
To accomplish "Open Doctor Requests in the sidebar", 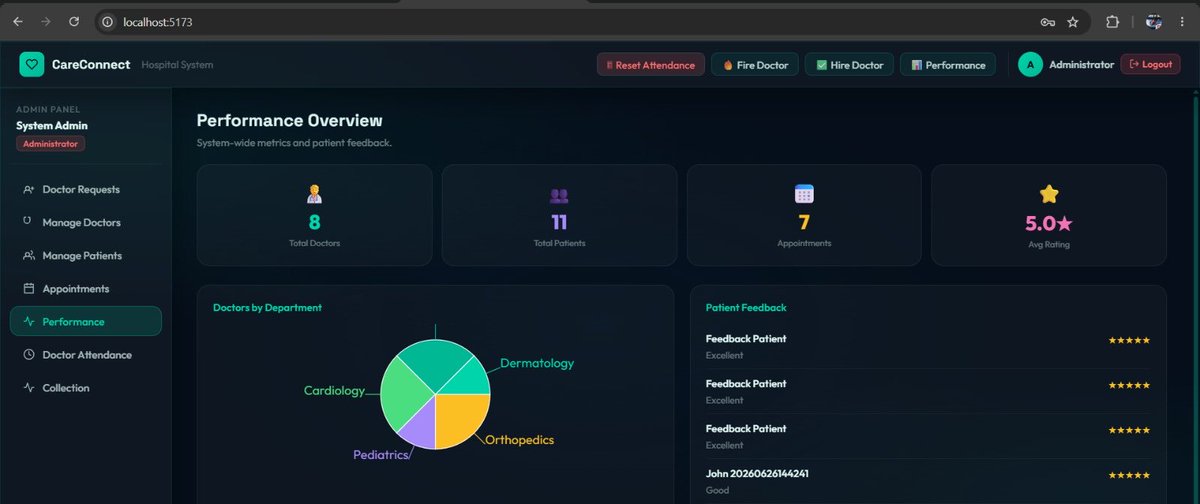I will [x=86, y=189].
